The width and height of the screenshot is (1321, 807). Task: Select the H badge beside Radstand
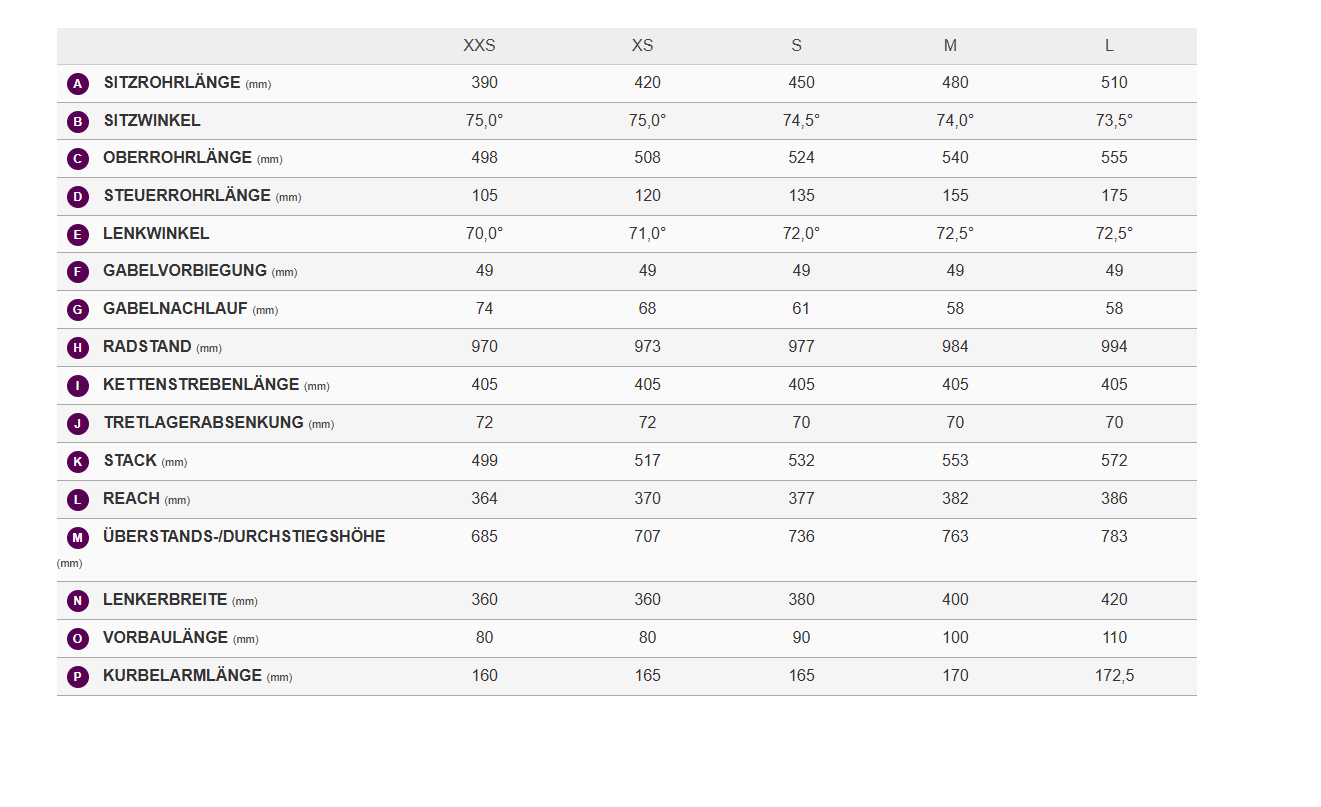(78, 348)
